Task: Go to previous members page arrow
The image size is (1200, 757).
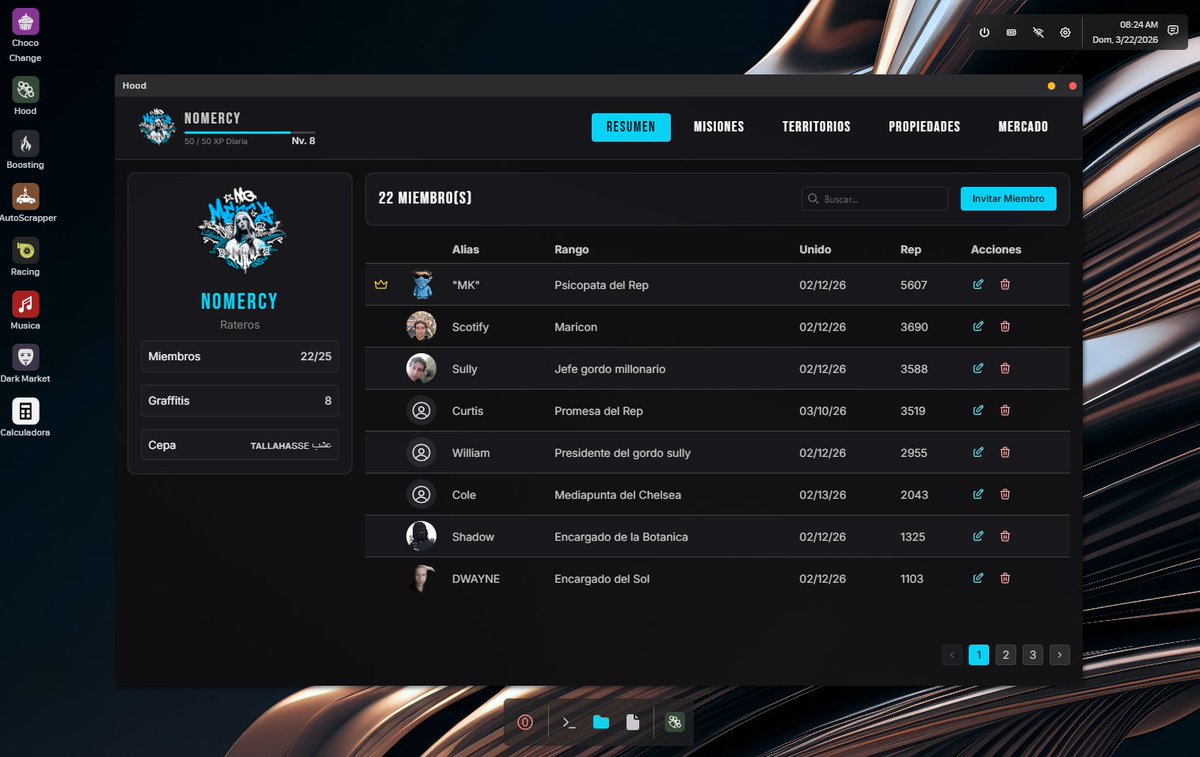Action: 952,655
